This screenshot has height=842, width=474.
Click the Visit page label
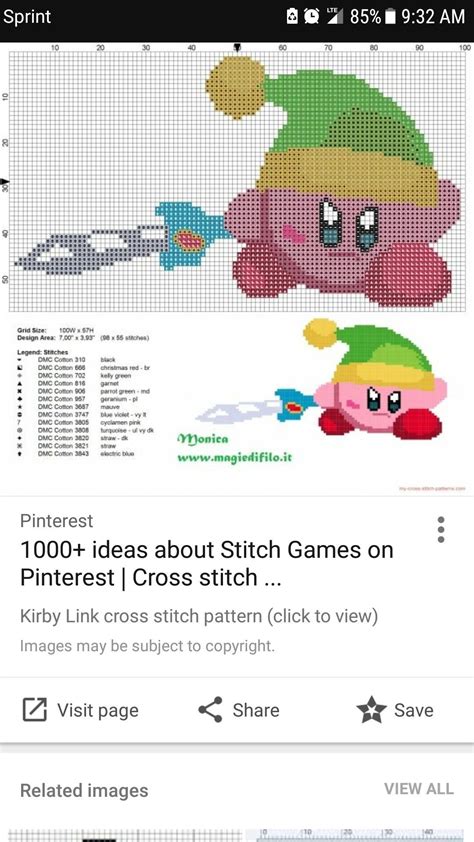(x=98, y=710)
